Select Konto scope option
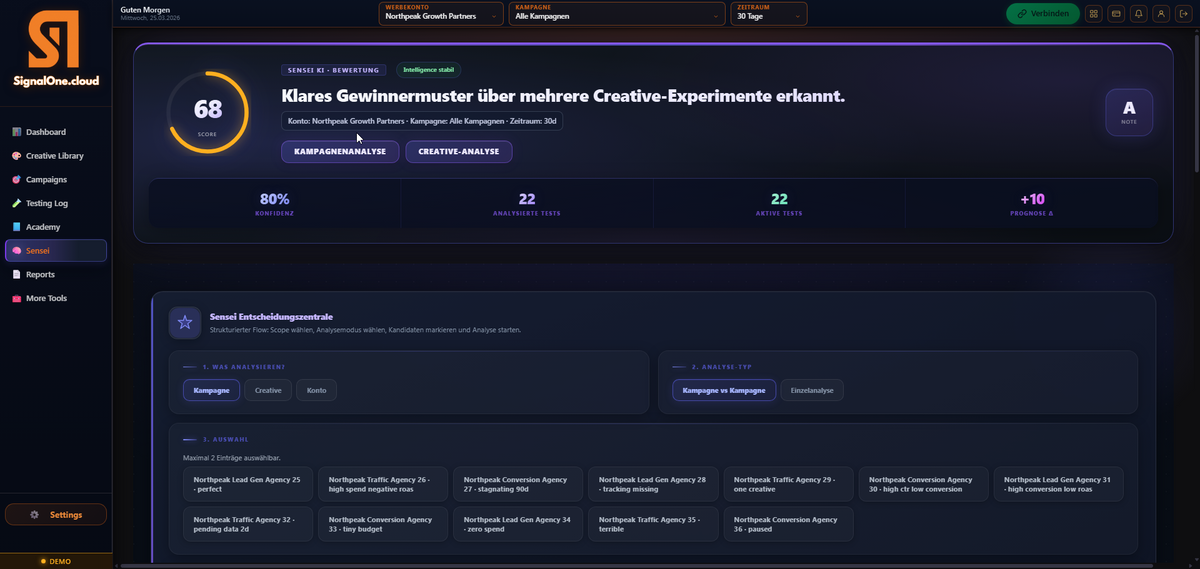 point(317,390)
